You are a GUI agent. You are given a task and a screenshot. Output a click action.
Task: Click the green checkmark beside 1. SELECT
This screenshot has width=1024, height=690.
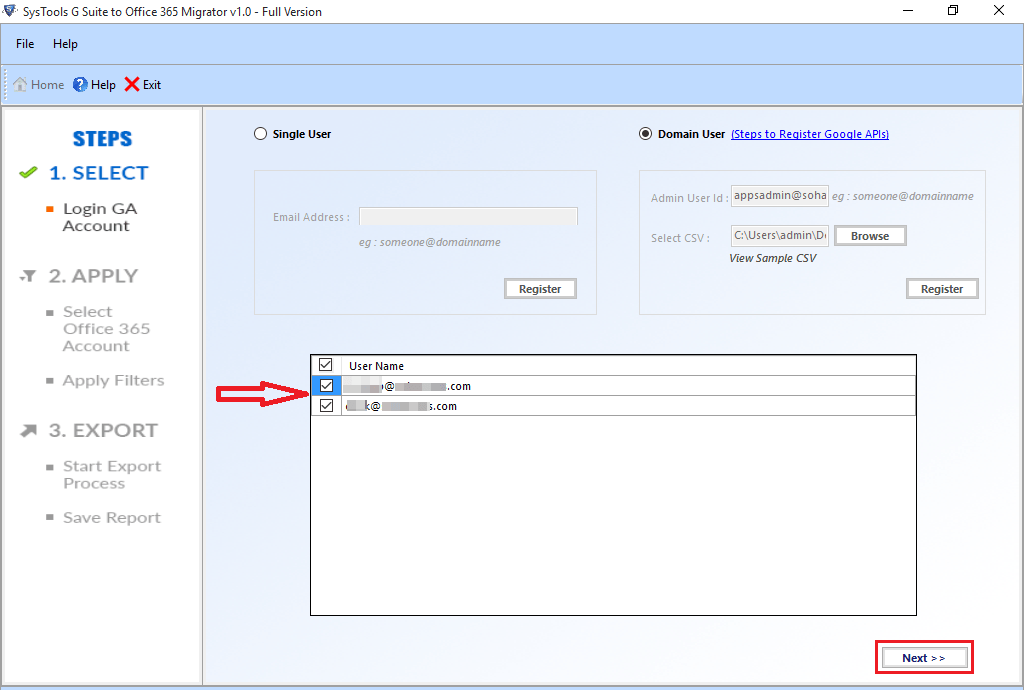(28, 173)
